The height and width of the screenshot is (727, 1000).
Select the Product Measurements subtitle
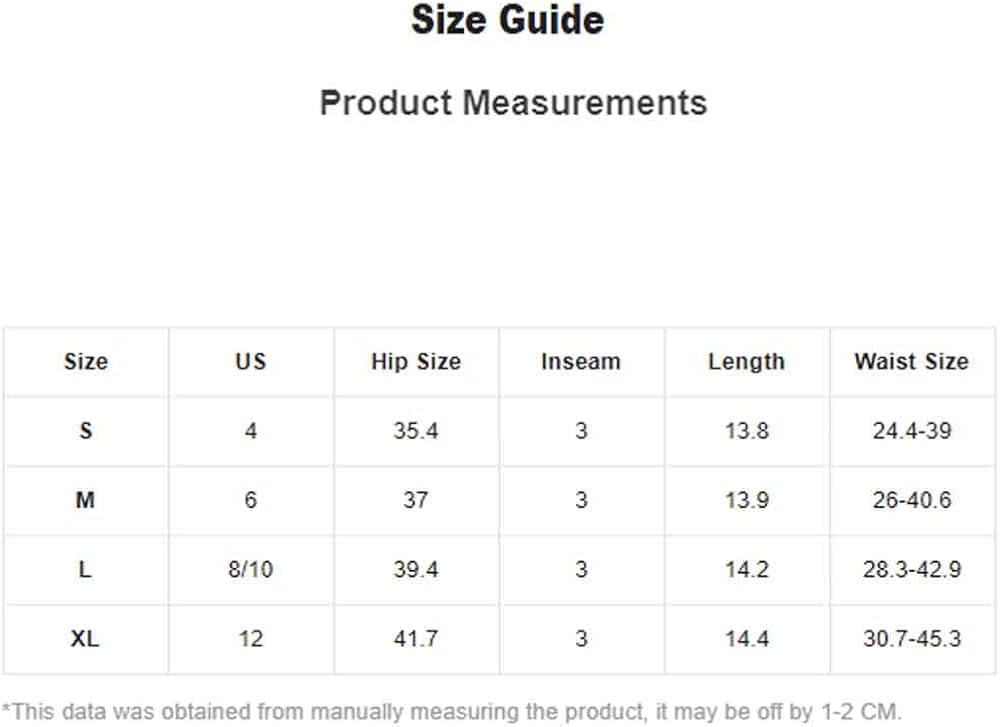pos(513,103)
